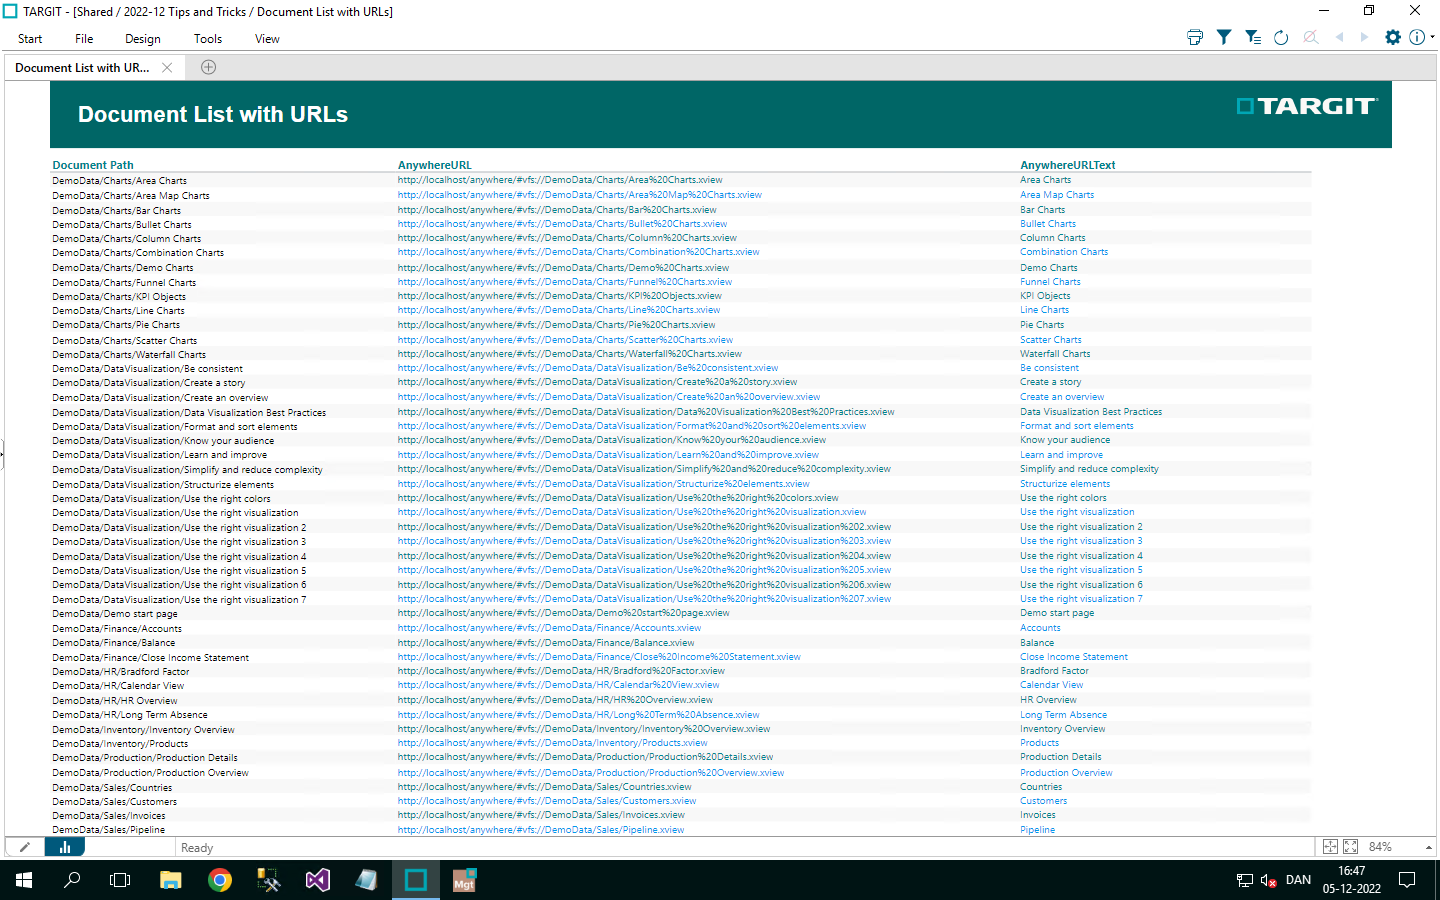Screen dimensions: 1440x900
Task: Select the DemoData/Charts/Pie Charts path cell
Action: tap(116, 325)
